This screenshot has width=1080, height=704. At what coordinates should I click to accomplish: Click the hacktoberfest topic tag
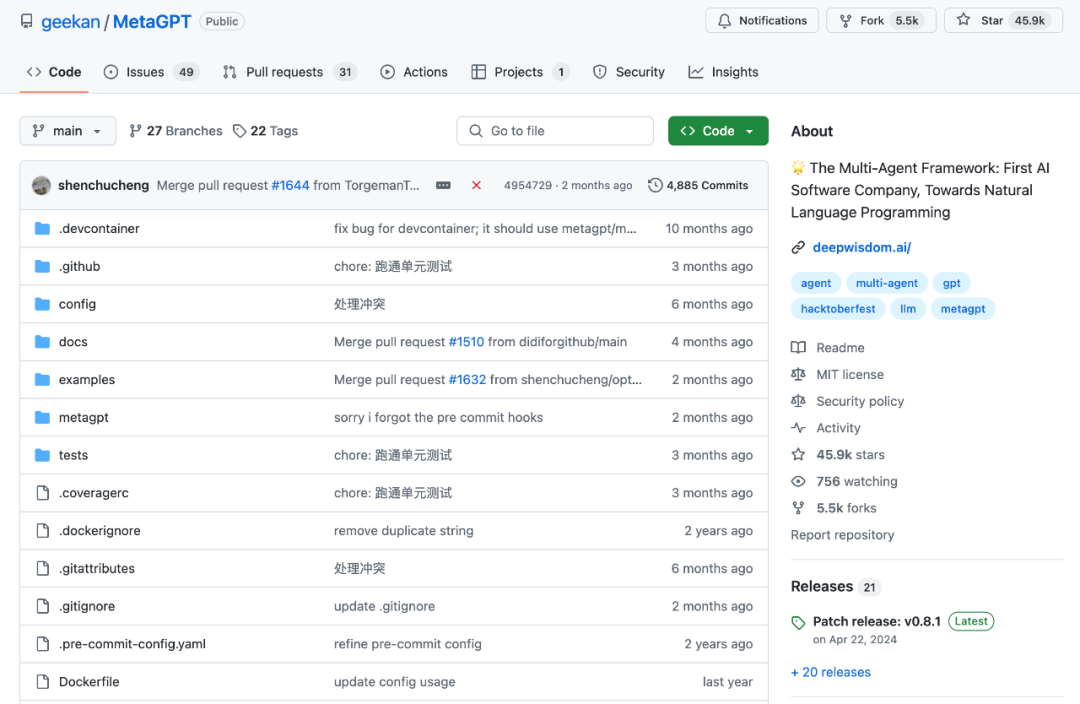pyautogui.click(x=838, y=309)
